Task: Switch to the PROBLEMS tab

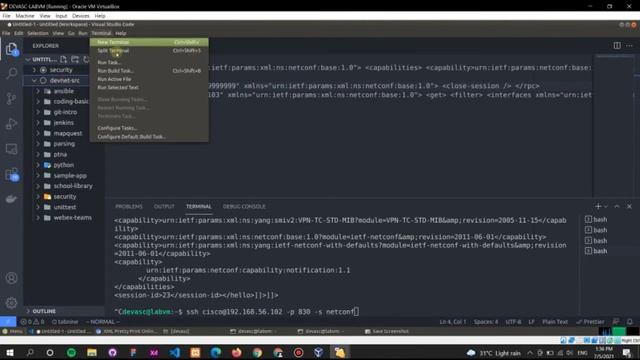Action: [129, 207]
